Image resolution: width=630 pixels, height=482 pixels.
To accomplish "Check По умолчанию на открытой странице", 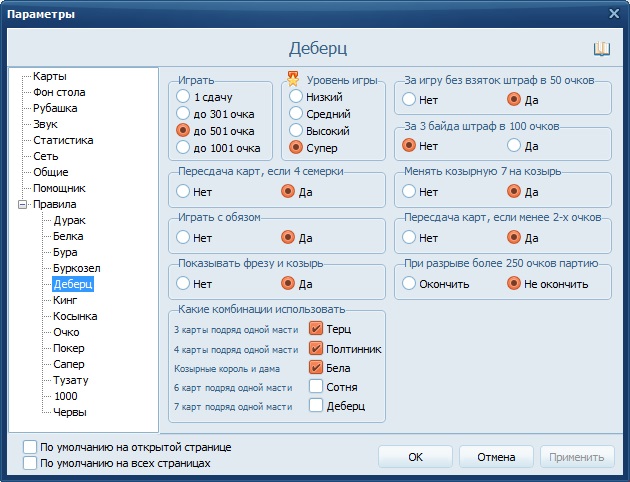I will coord(29,446).
